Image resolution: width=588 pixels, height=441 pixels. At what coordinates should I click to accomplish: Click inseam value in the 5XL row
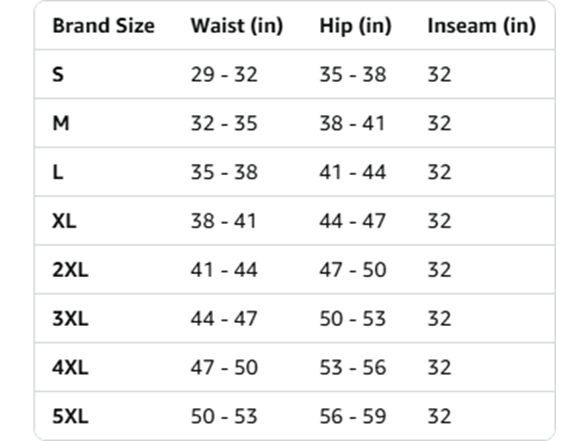coord(439,416)
